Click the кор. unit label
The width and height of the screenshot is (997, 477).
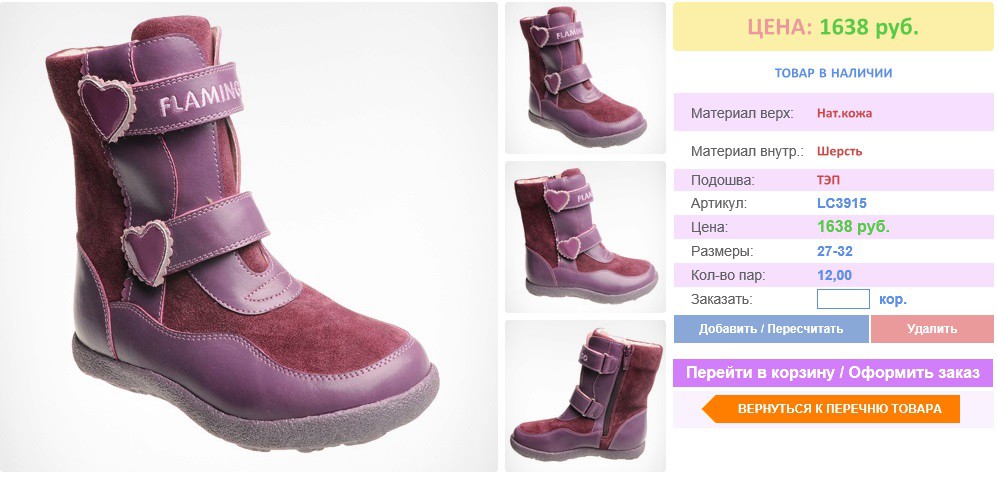click(893, 299)
